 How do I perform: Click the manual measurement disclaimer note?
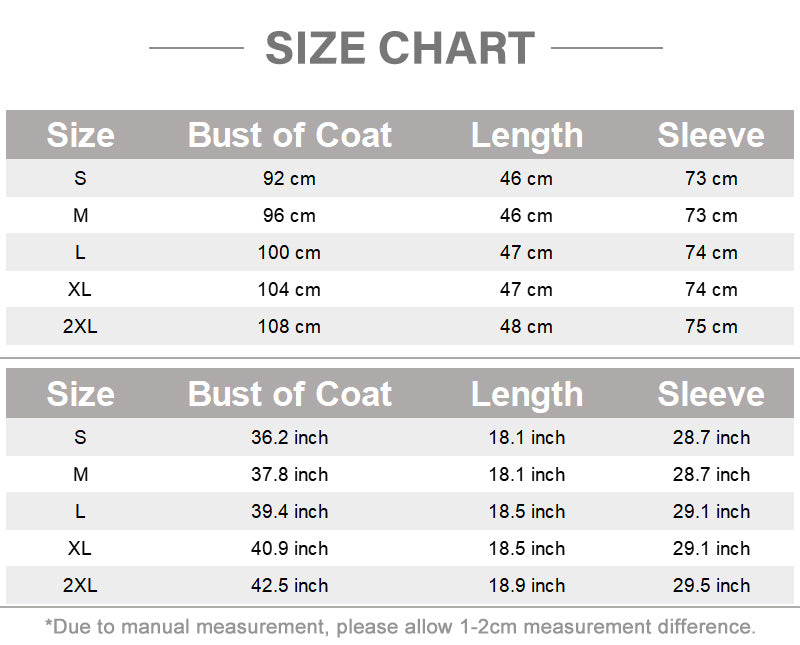point(400,627)
